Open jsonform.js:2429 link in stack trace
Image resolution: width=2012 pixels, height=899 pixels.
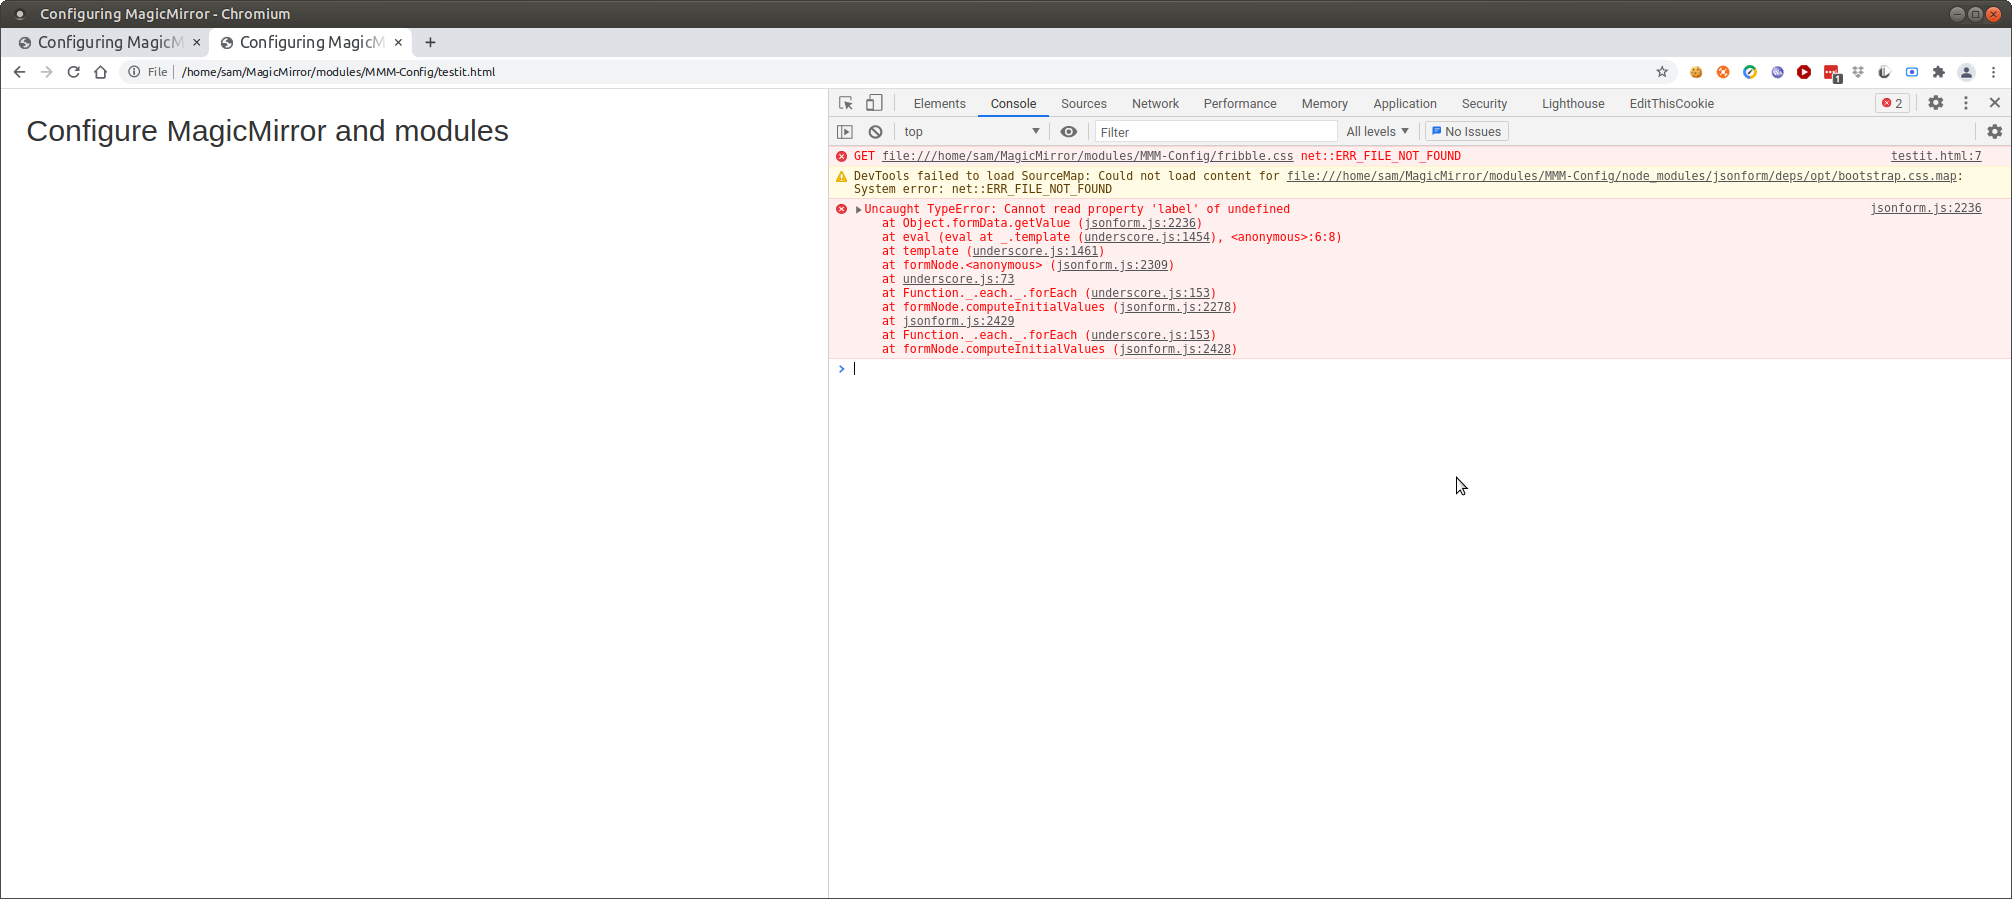pos(958,321)
